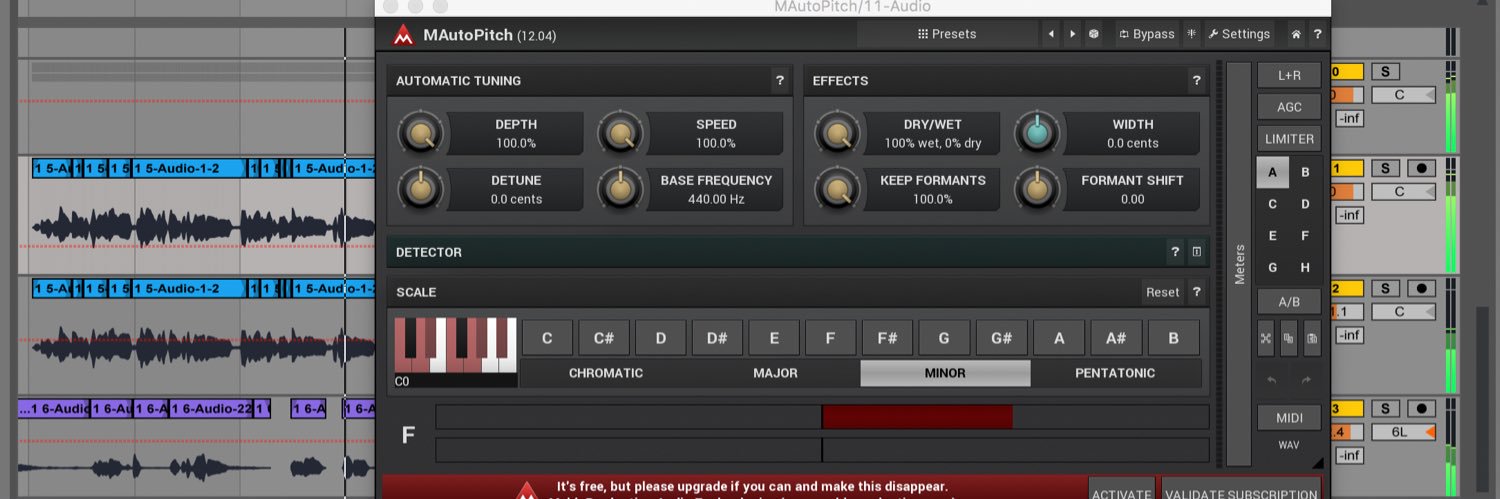Click the WAV label under MIDI

[x=1289, y=445]
